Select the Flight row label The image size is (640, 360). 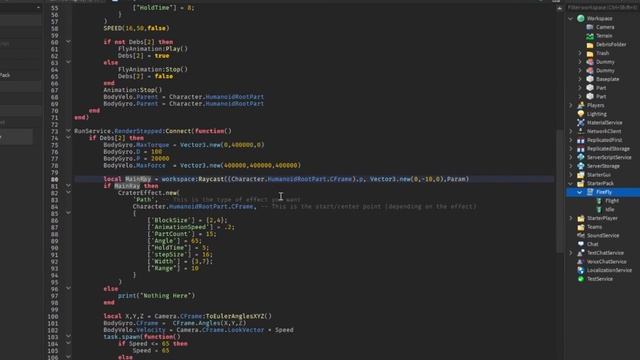click(x=612, y=201)
